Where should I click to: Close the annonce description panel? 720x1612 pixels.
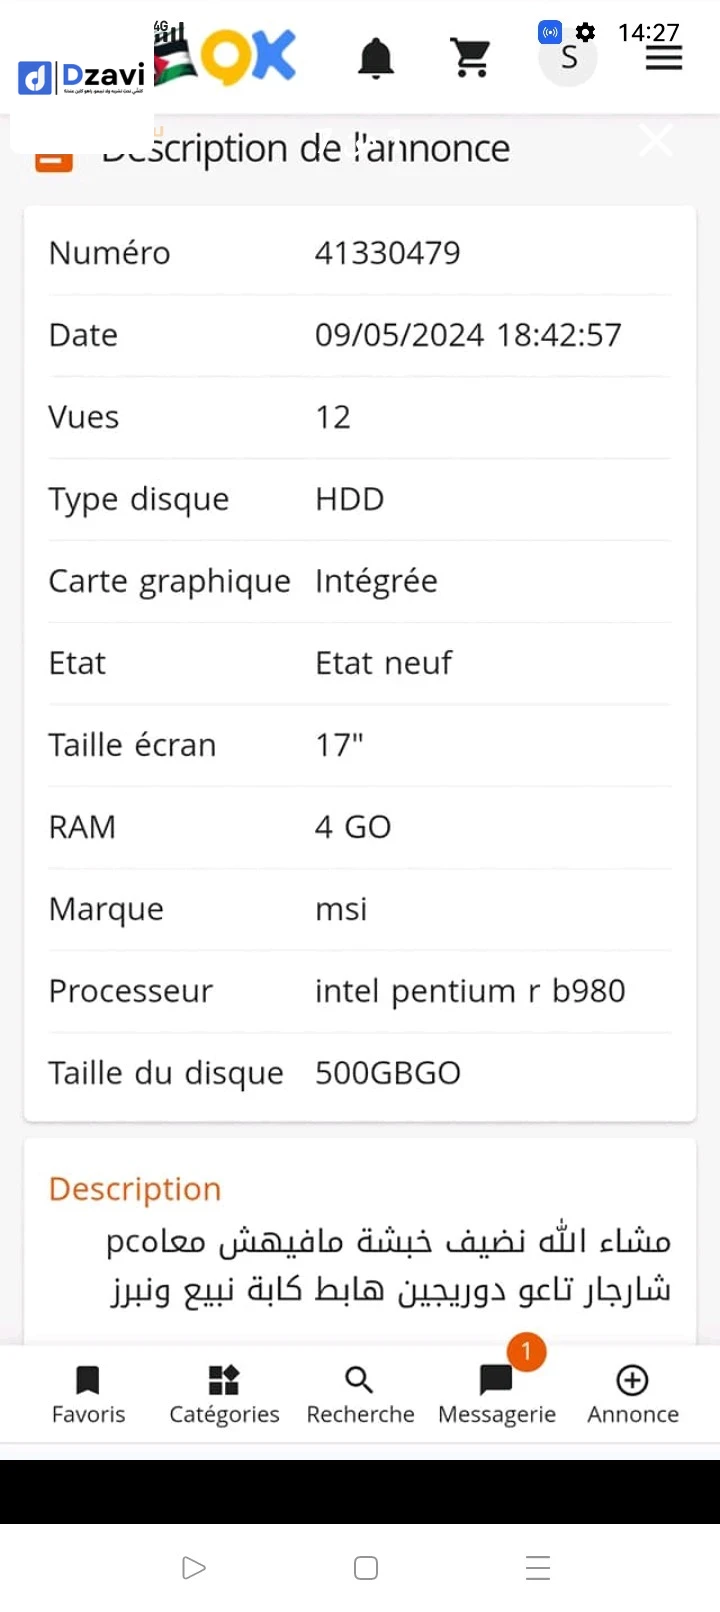[656, 141]
